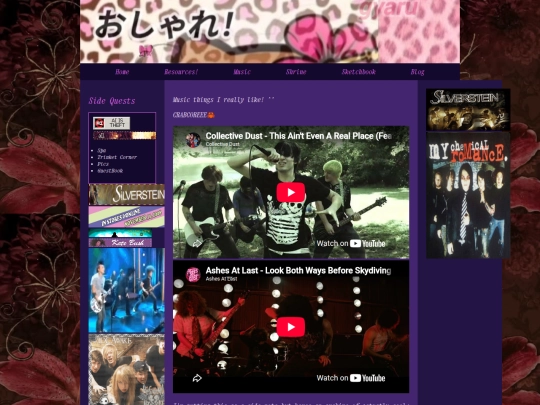
Task: Click the teal silhouette banner above Kate Bush
Action: (120, 233)
